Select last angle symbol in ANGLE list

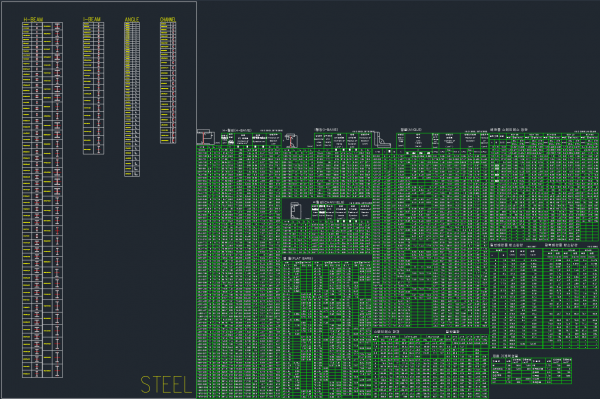(136, 174)
